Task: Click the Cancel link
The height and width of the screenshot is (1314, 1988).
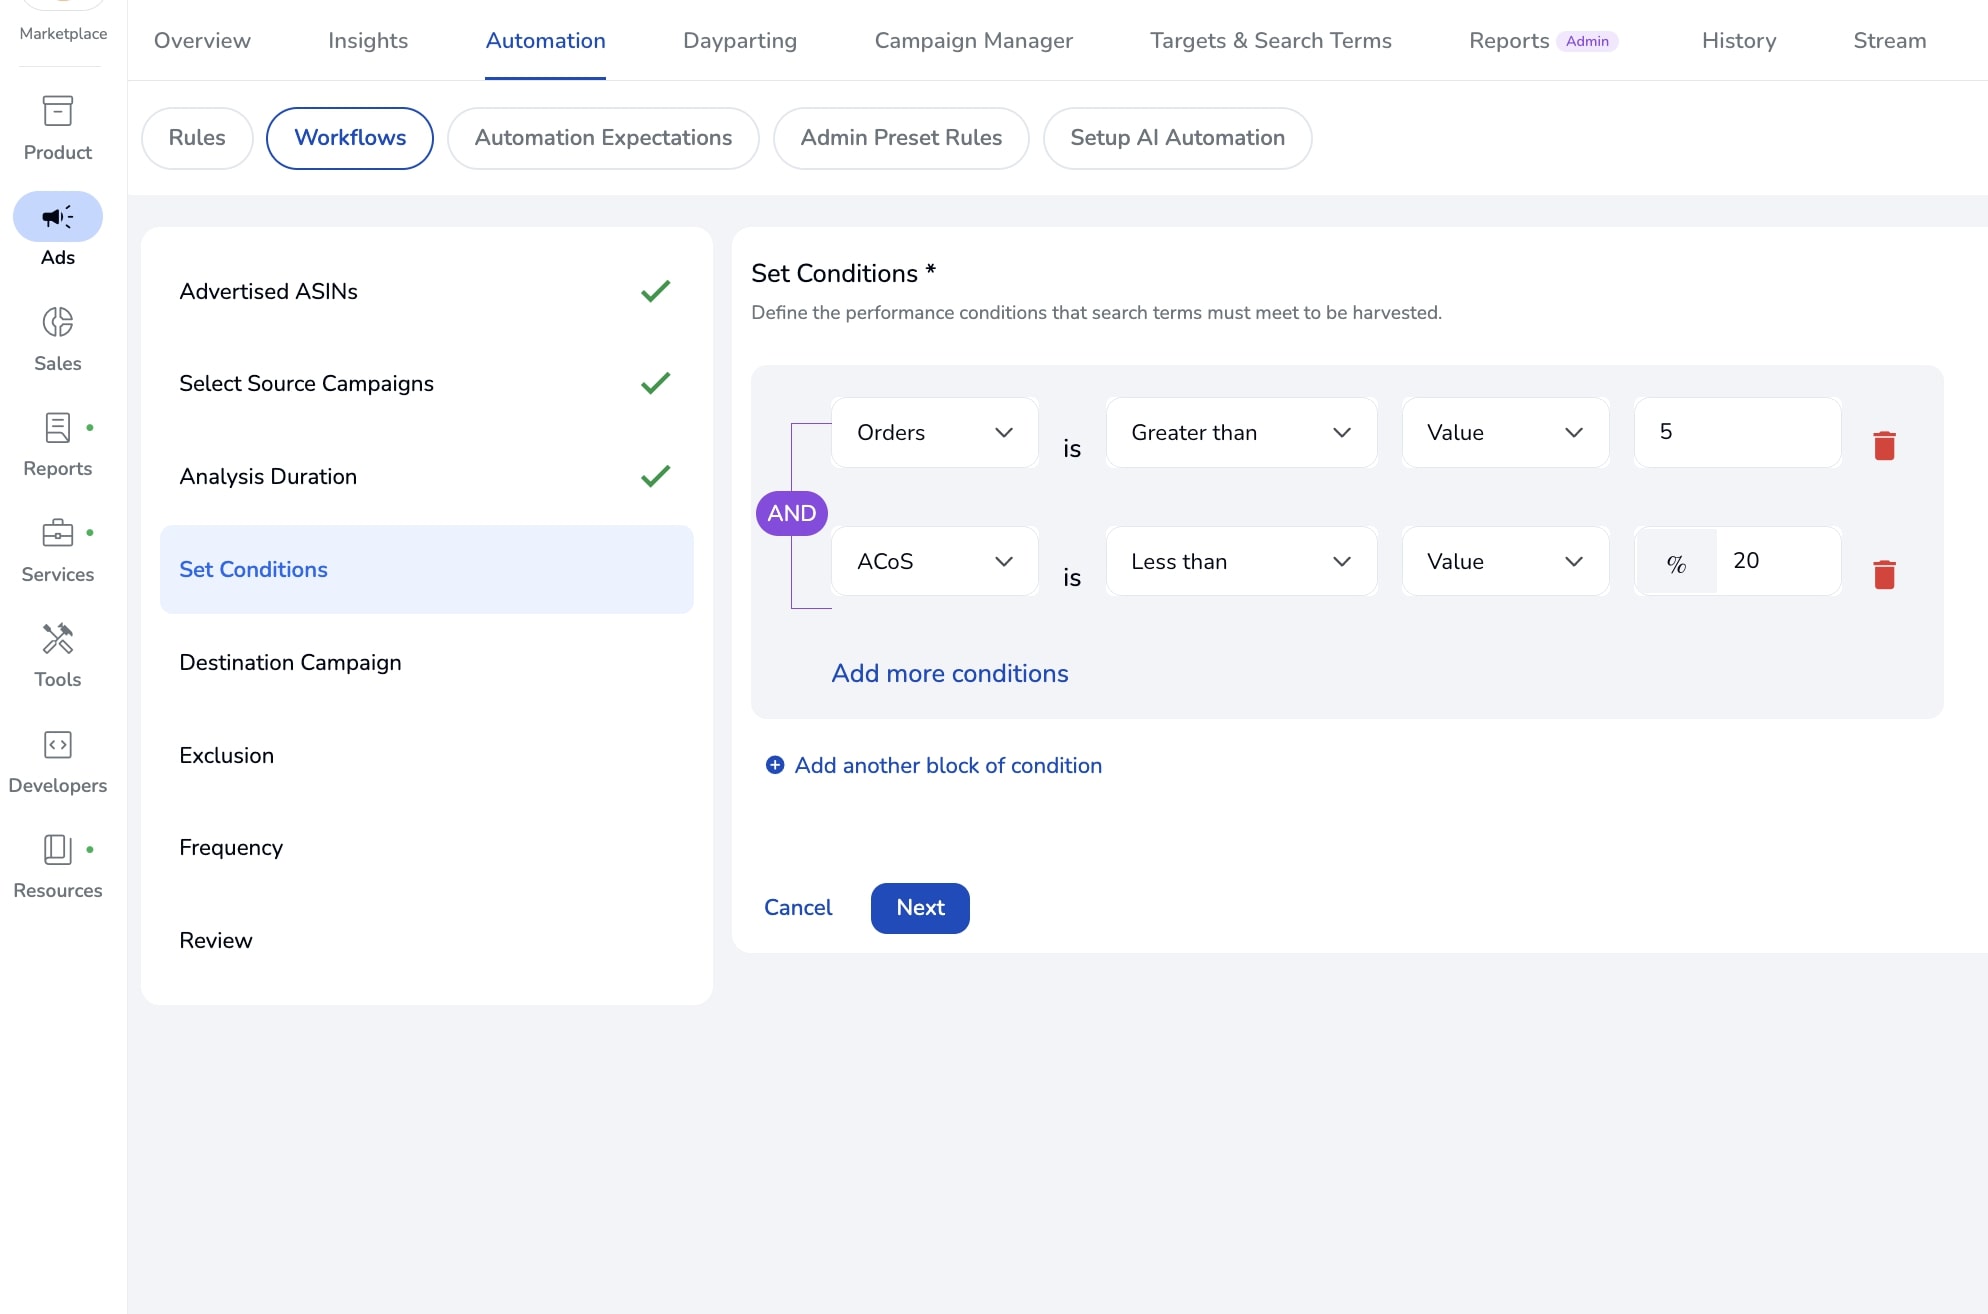Action: [798, 908]
